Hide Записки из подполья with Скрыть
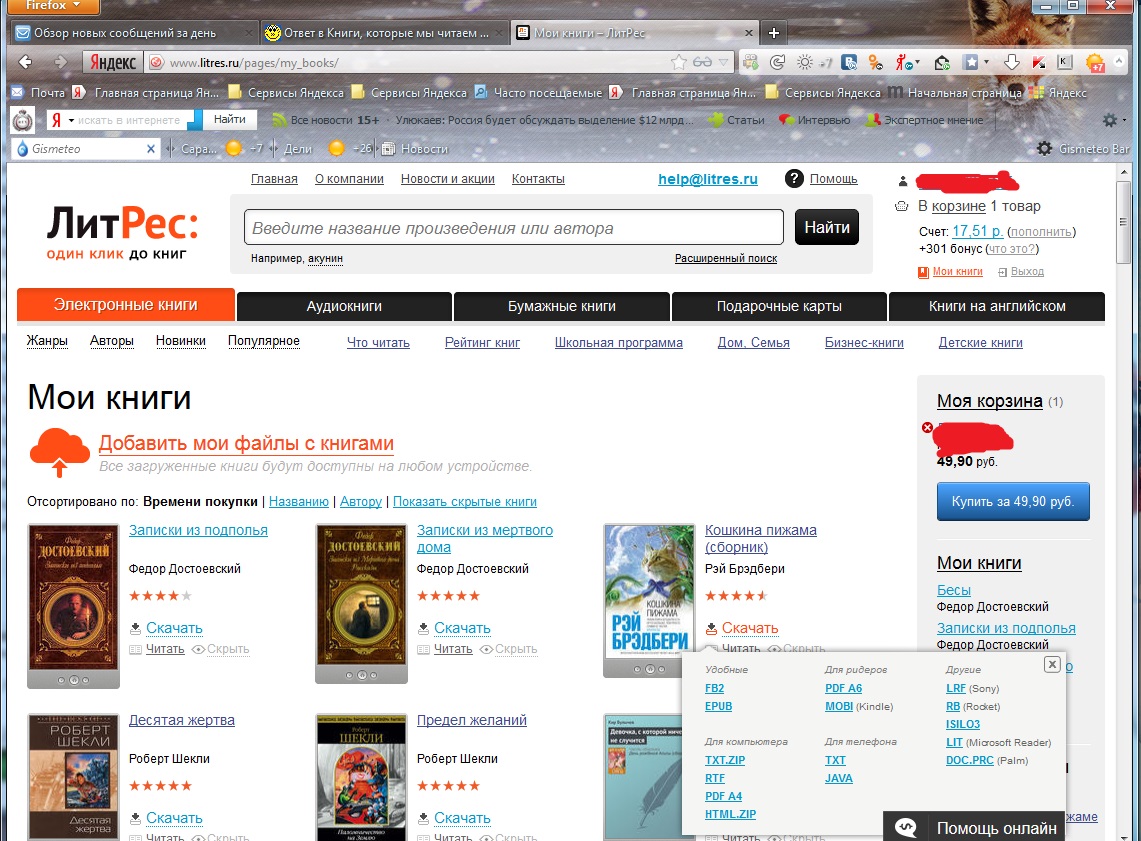1141x841 pixels. [228, 649]
